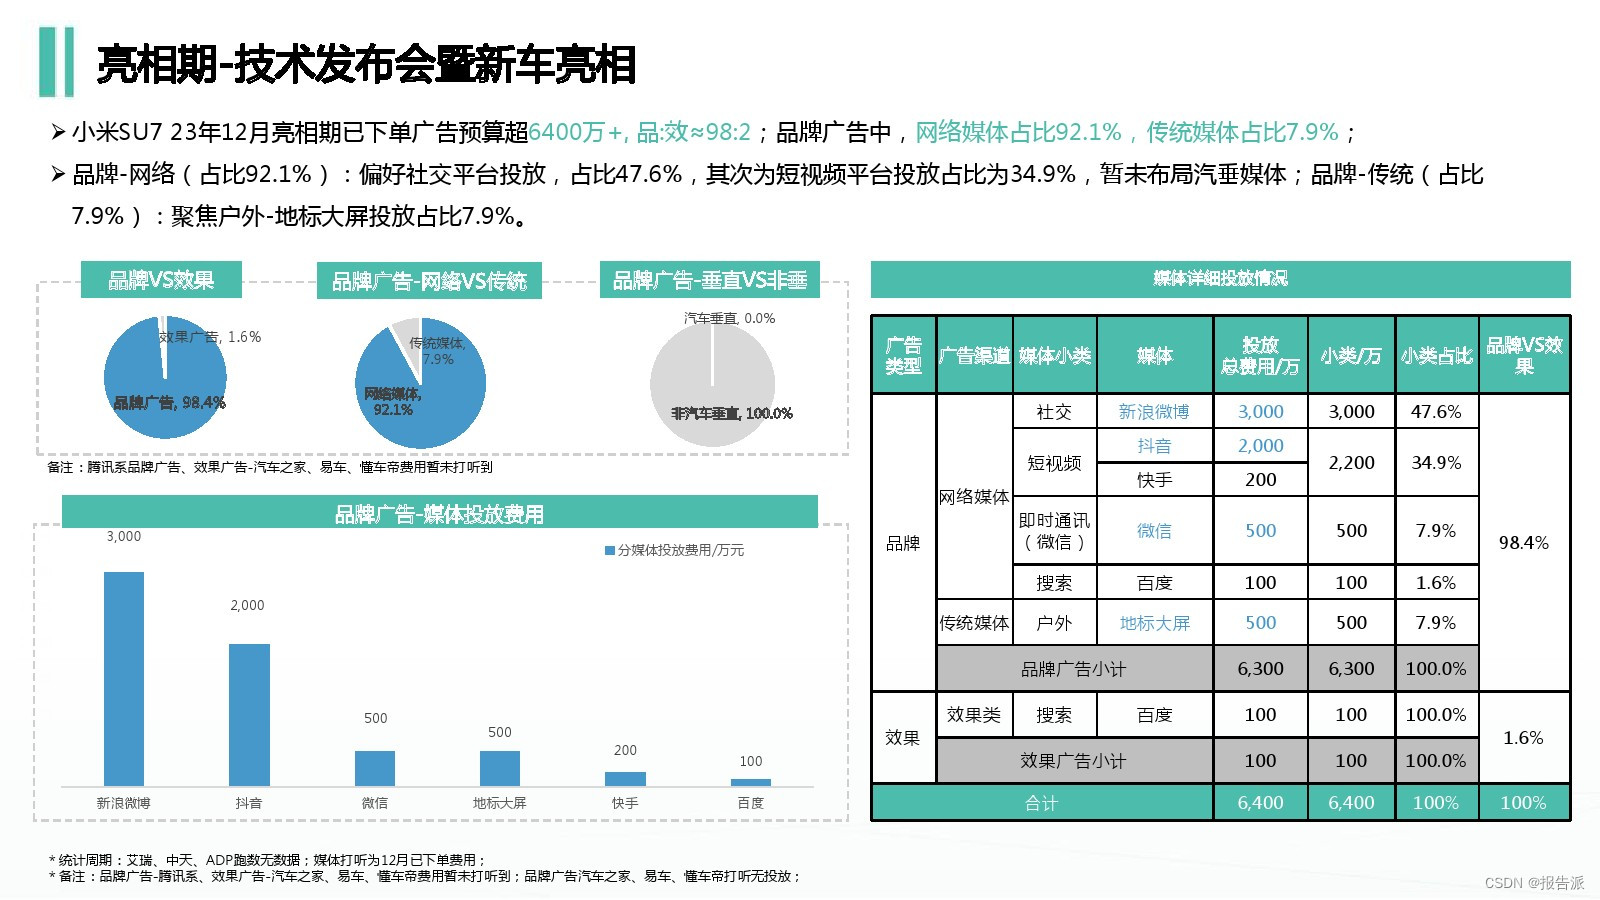Click the 合计 total row label
1600x900 pixels.
coord(1042,803)
